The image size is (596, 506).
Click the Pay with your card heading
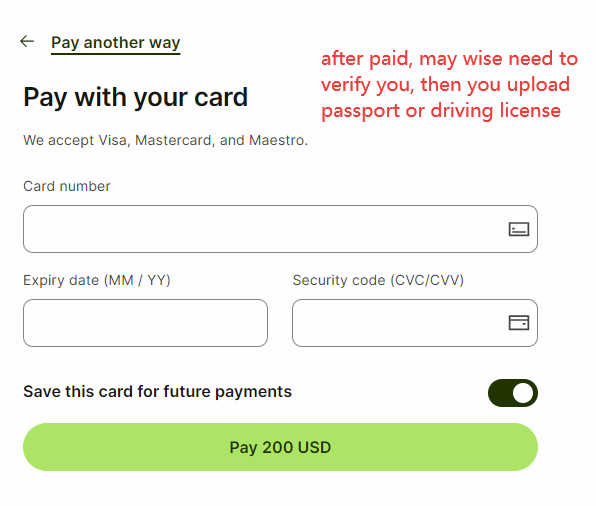(x=136, y=98)
